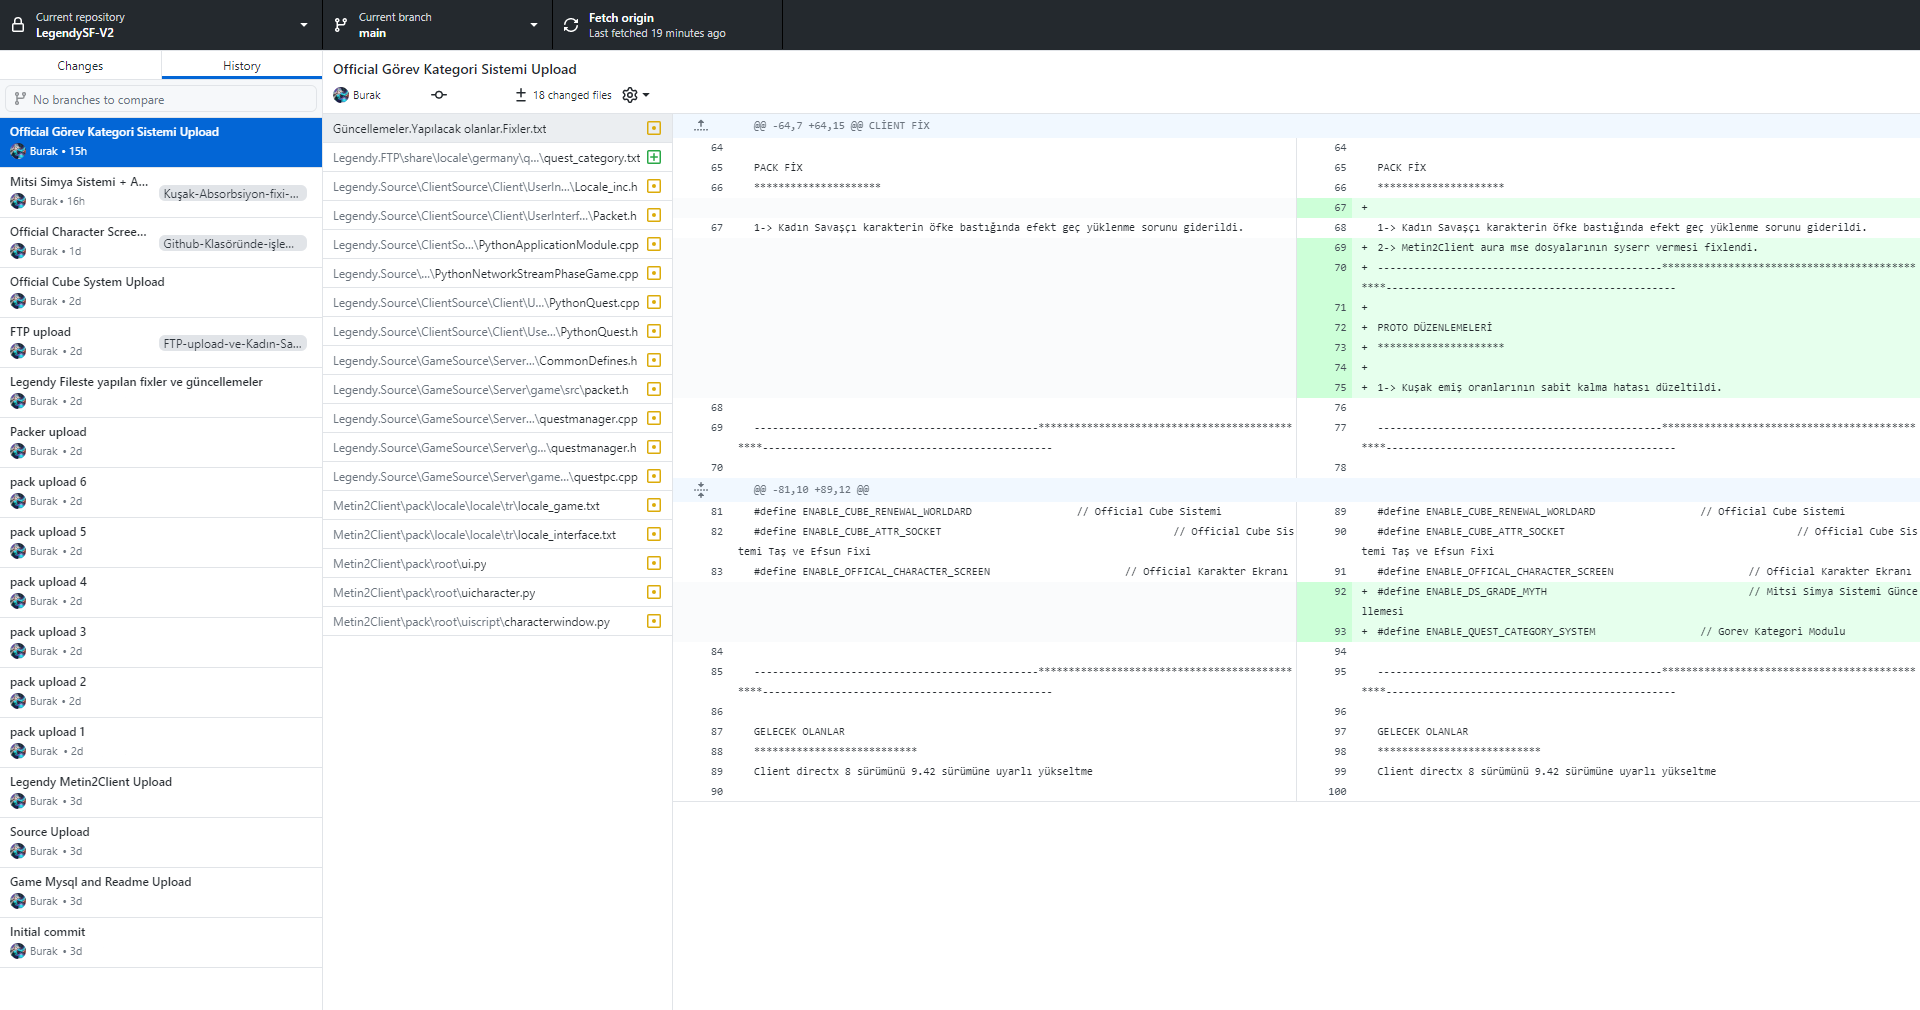
Task: Select commit Source Upload
Action: (x=161, y=842)
